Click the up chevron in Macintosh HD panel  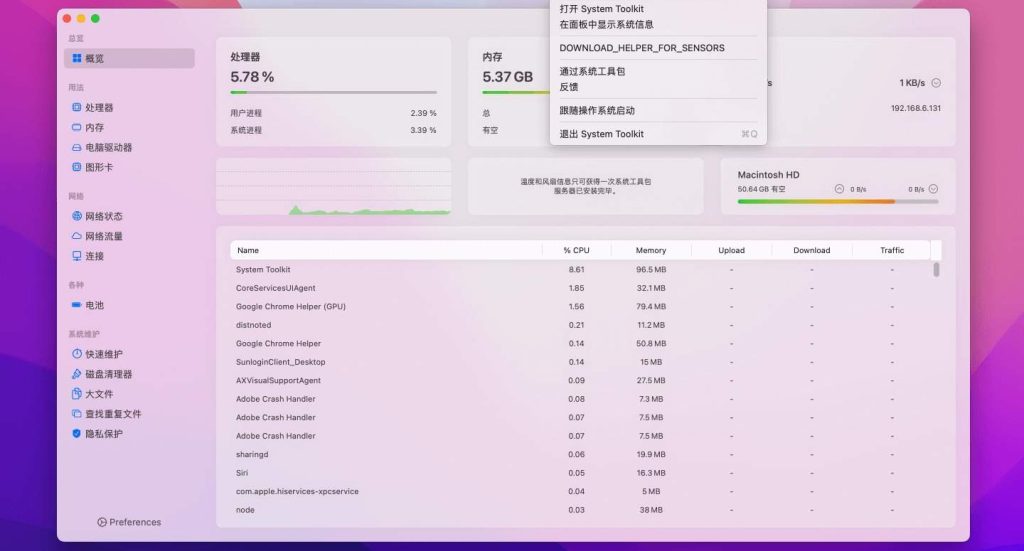pyautogui.click(x=838, y=189)
